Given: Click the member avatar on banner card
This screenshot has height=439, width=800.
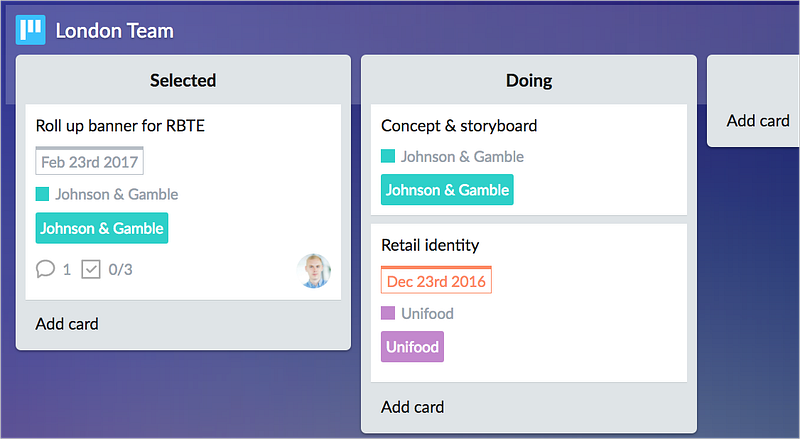Looking at the screenshot, I should (x=314, y=270).
